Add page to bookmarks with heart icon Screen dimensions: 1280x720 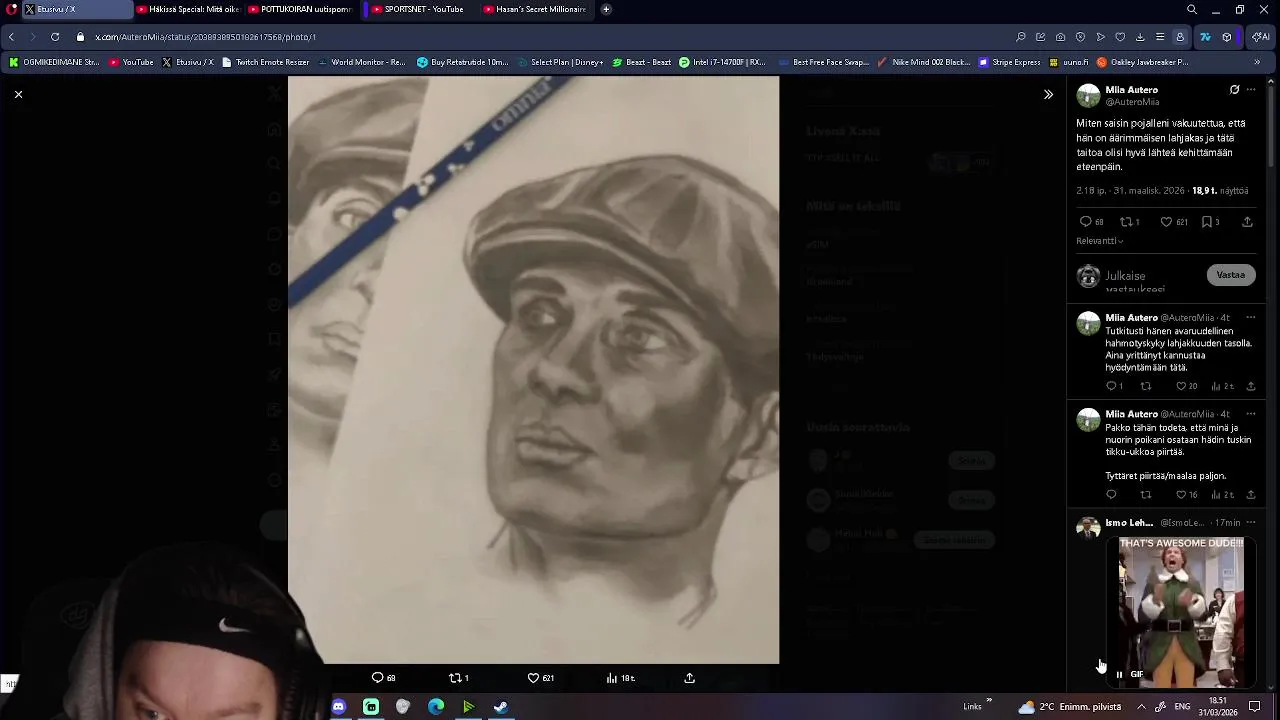pos(1120,37)
